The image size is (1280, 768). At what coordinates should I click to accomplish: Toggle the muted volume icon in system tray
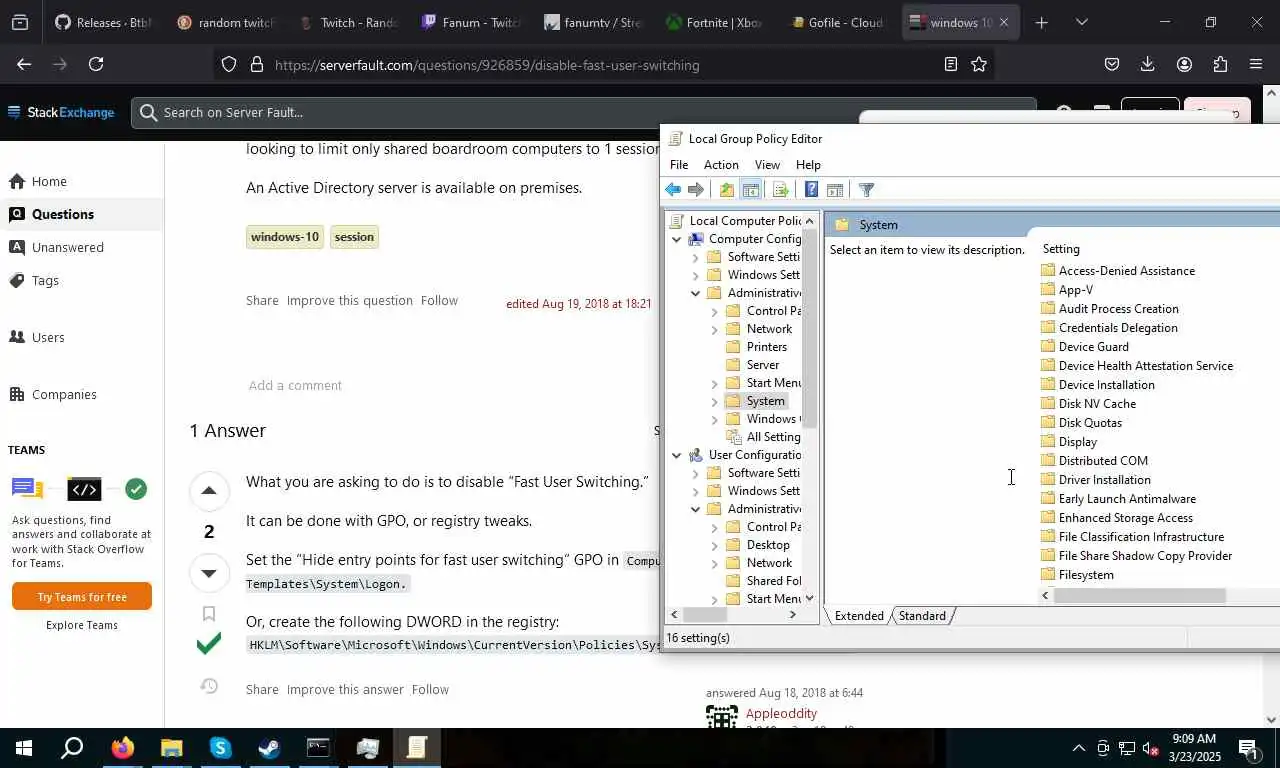point(1151,748)
